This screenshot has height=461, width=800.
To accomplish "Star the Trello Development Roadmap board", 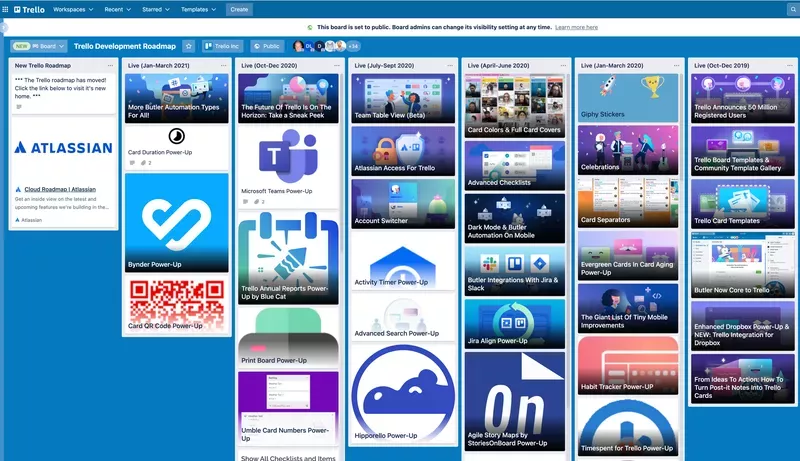I will click(x=188, y=46).
